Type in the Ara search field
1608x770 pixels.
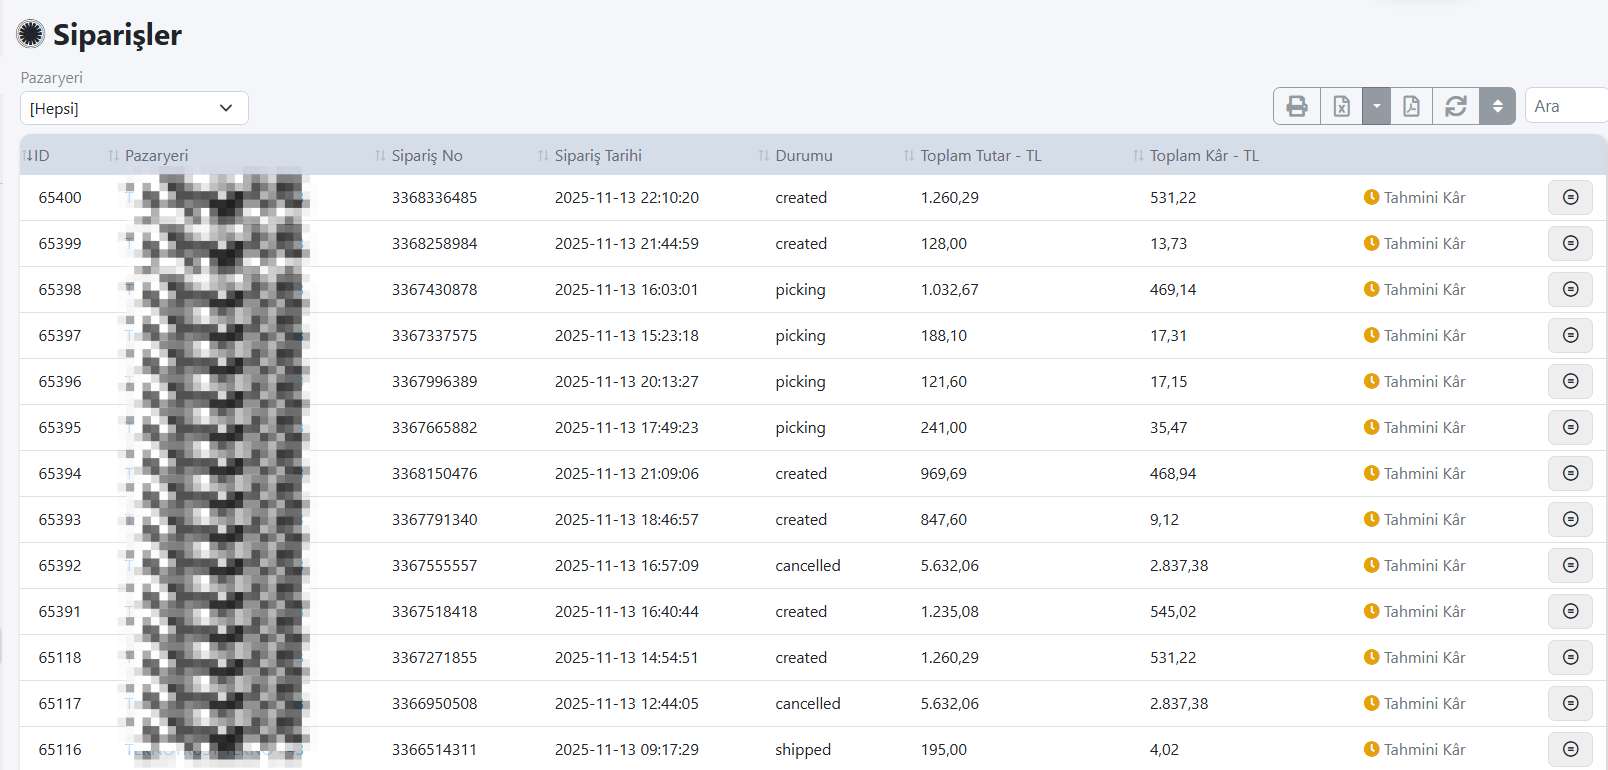point(1565,106)
